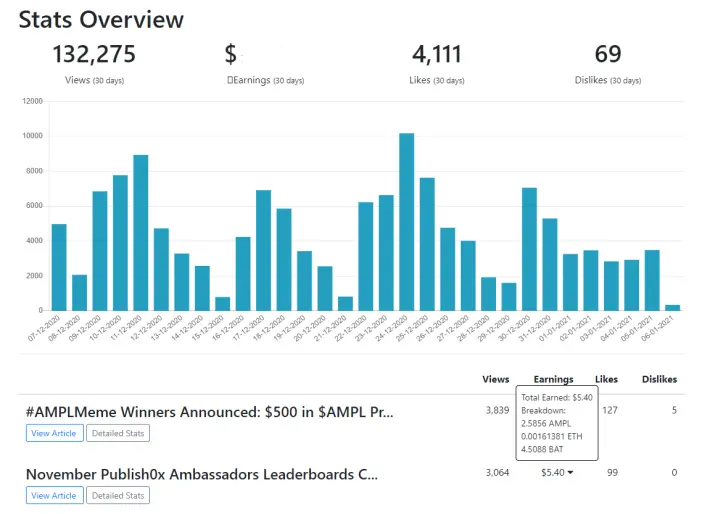This screenshot has height=514, width=702.
Task: Click the 69 dislikes total
Action: pos(608,54)
